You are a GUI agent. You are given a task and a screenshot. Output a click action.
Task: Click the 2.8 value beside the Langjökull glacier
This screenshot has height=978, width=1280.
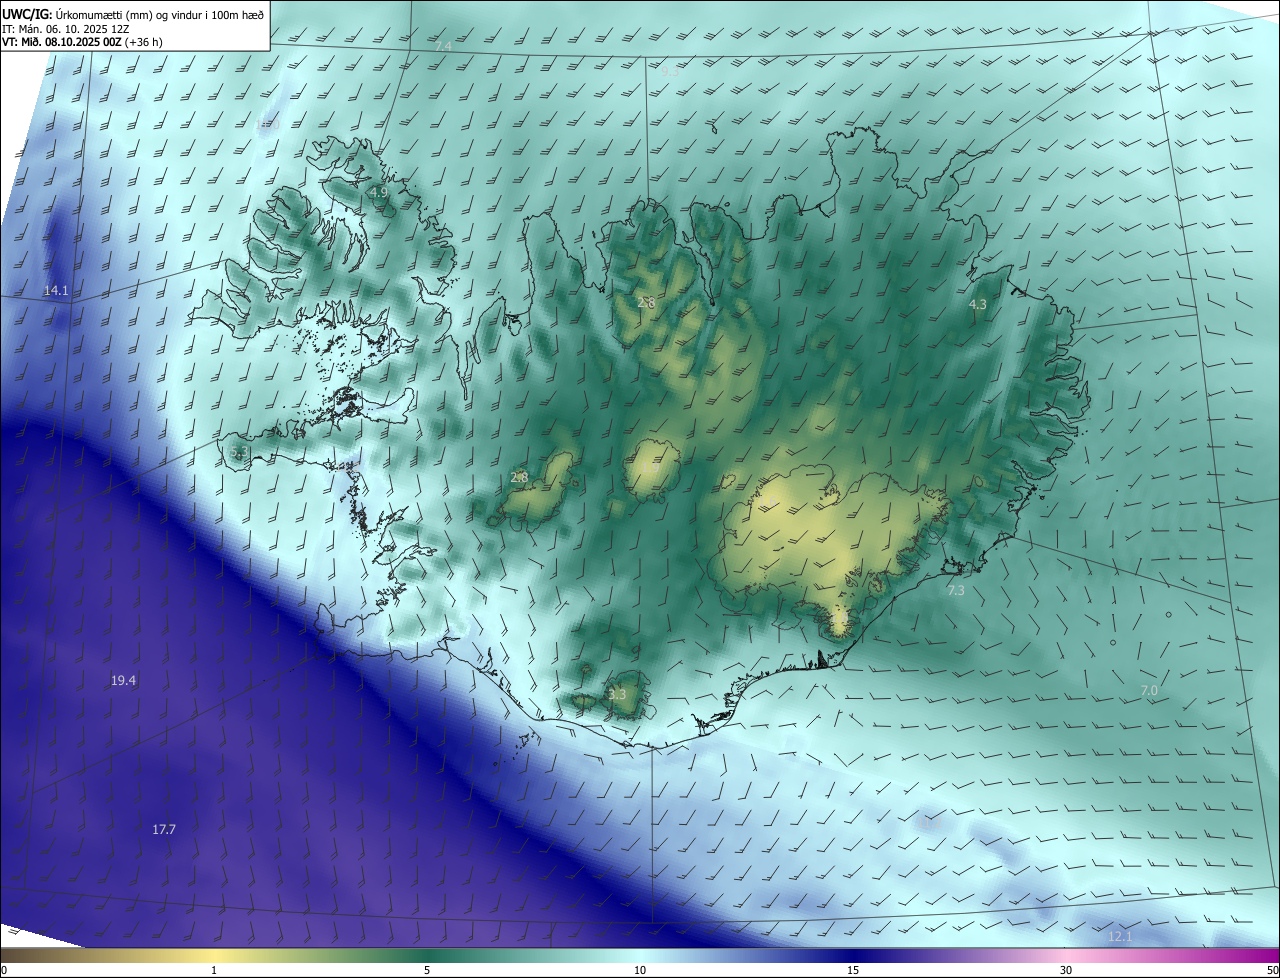tap(519, 478)
